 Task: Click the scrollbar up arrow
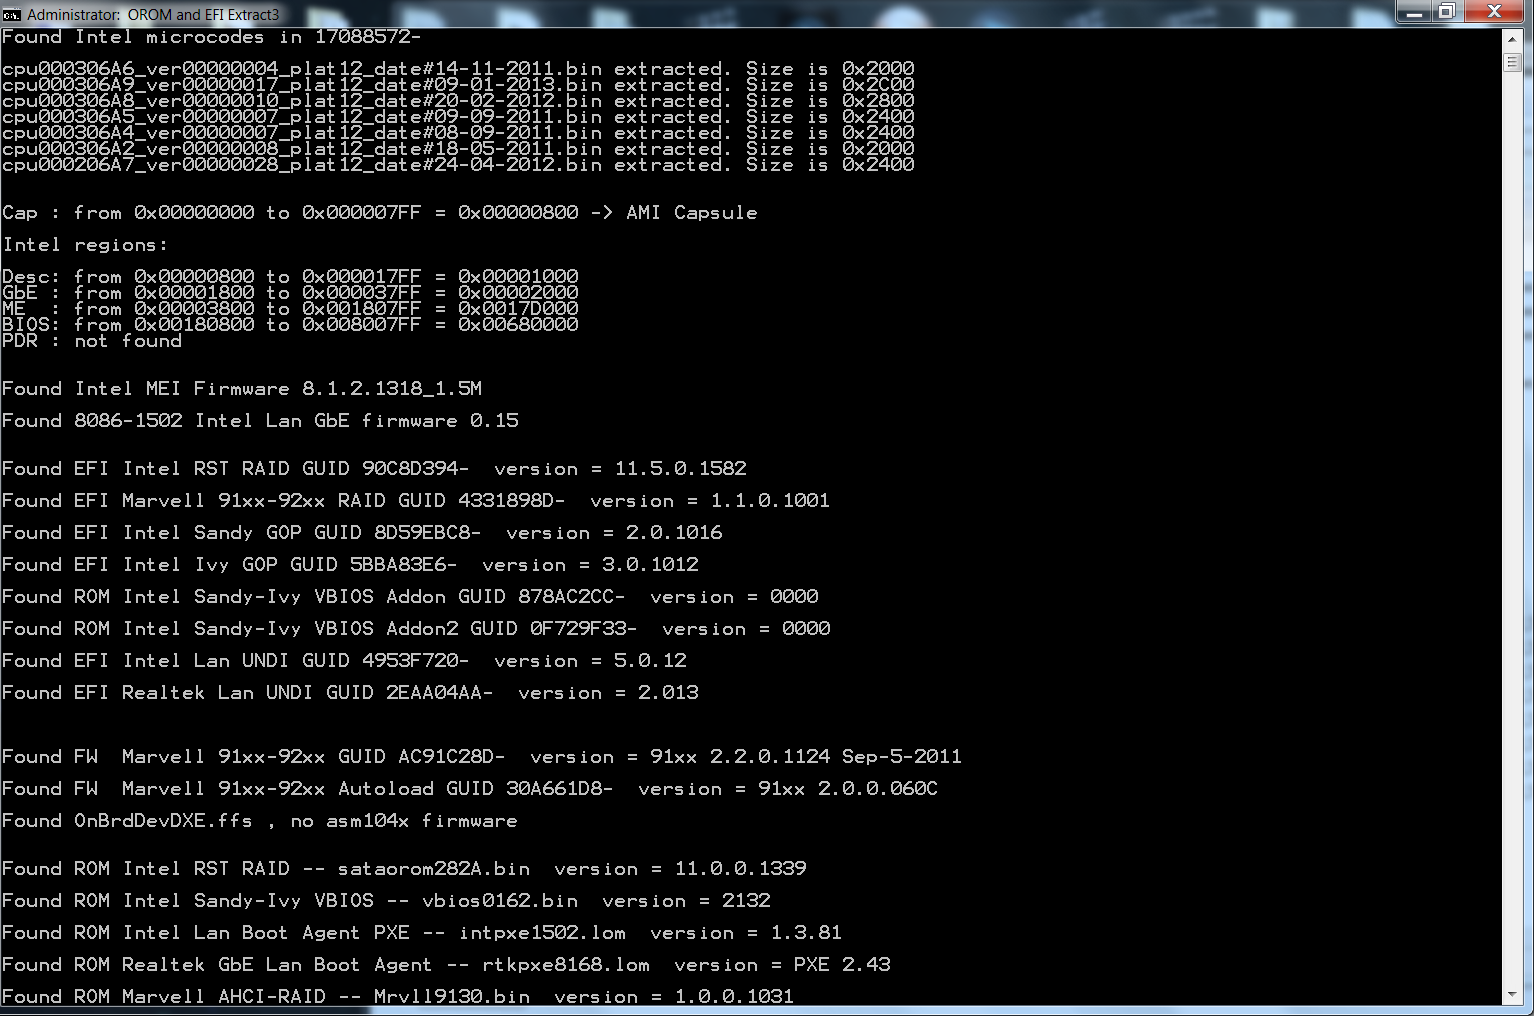pyautogui.click(x=1512, y=39)
